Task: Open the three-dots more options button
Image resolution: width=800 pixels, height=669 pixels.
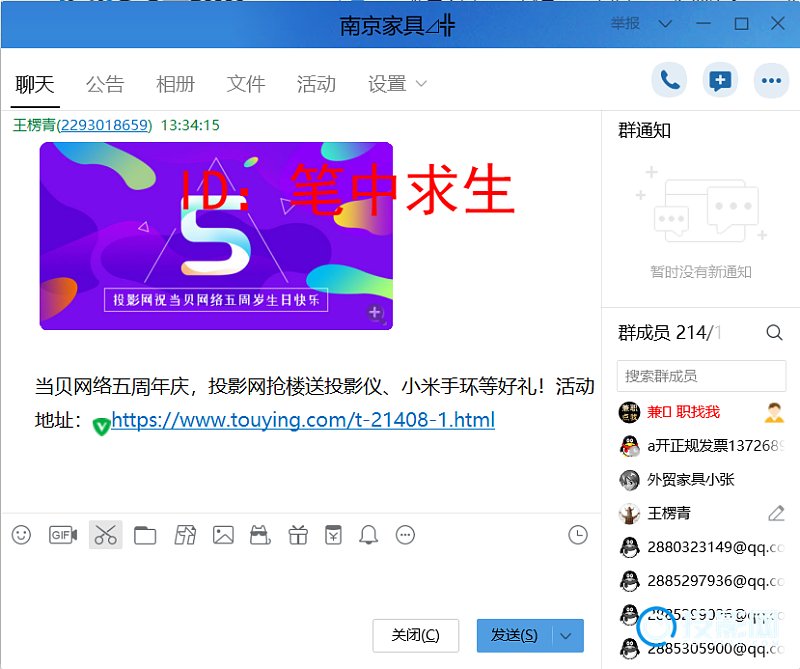Action: [771, 80]
